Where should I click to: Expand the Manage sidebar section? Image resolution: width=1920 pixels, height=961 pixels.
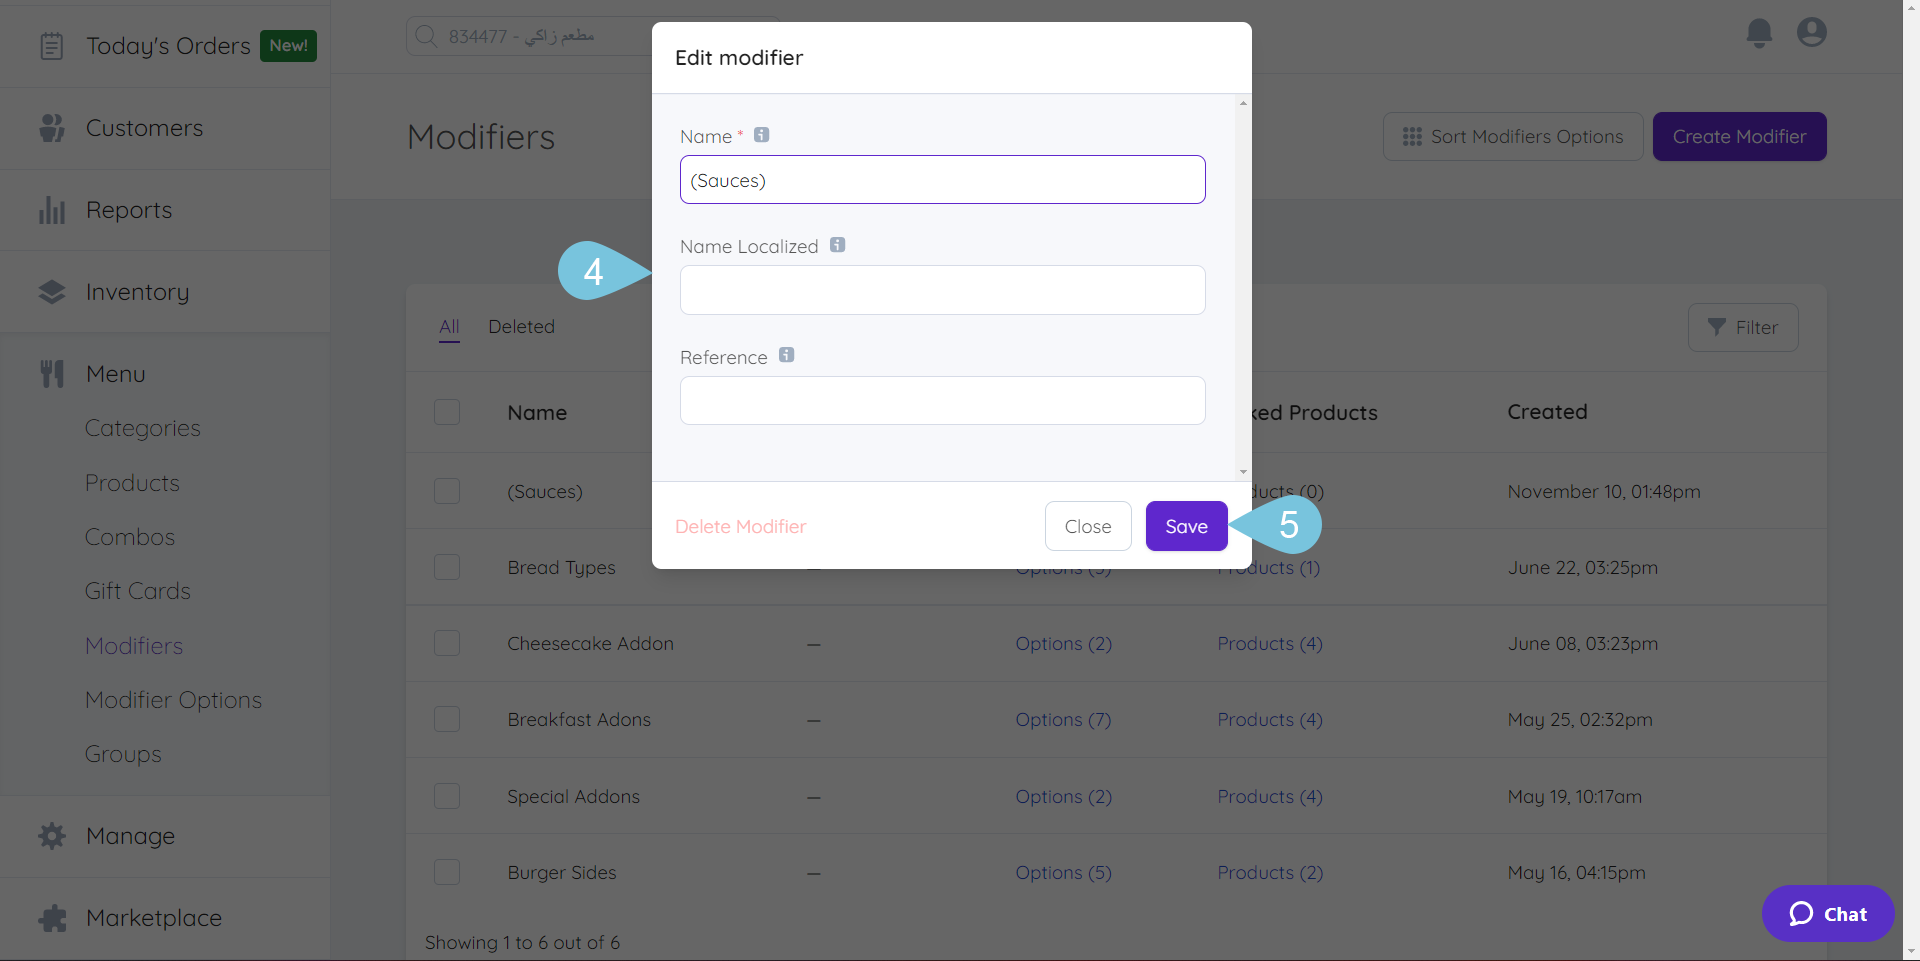click(x=130, y=836)
